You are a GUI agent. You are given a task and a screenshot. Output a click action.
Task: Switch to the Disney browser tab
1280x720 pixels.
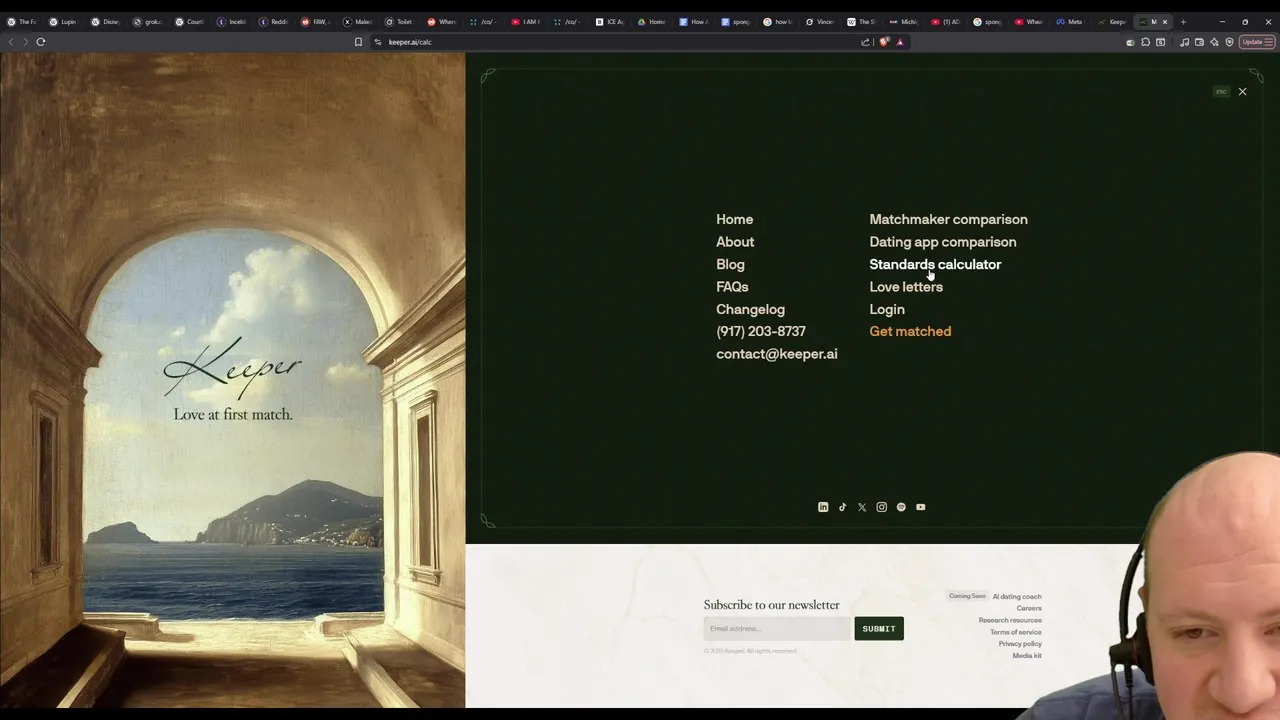pyautogui.click(x=104, y=22)
